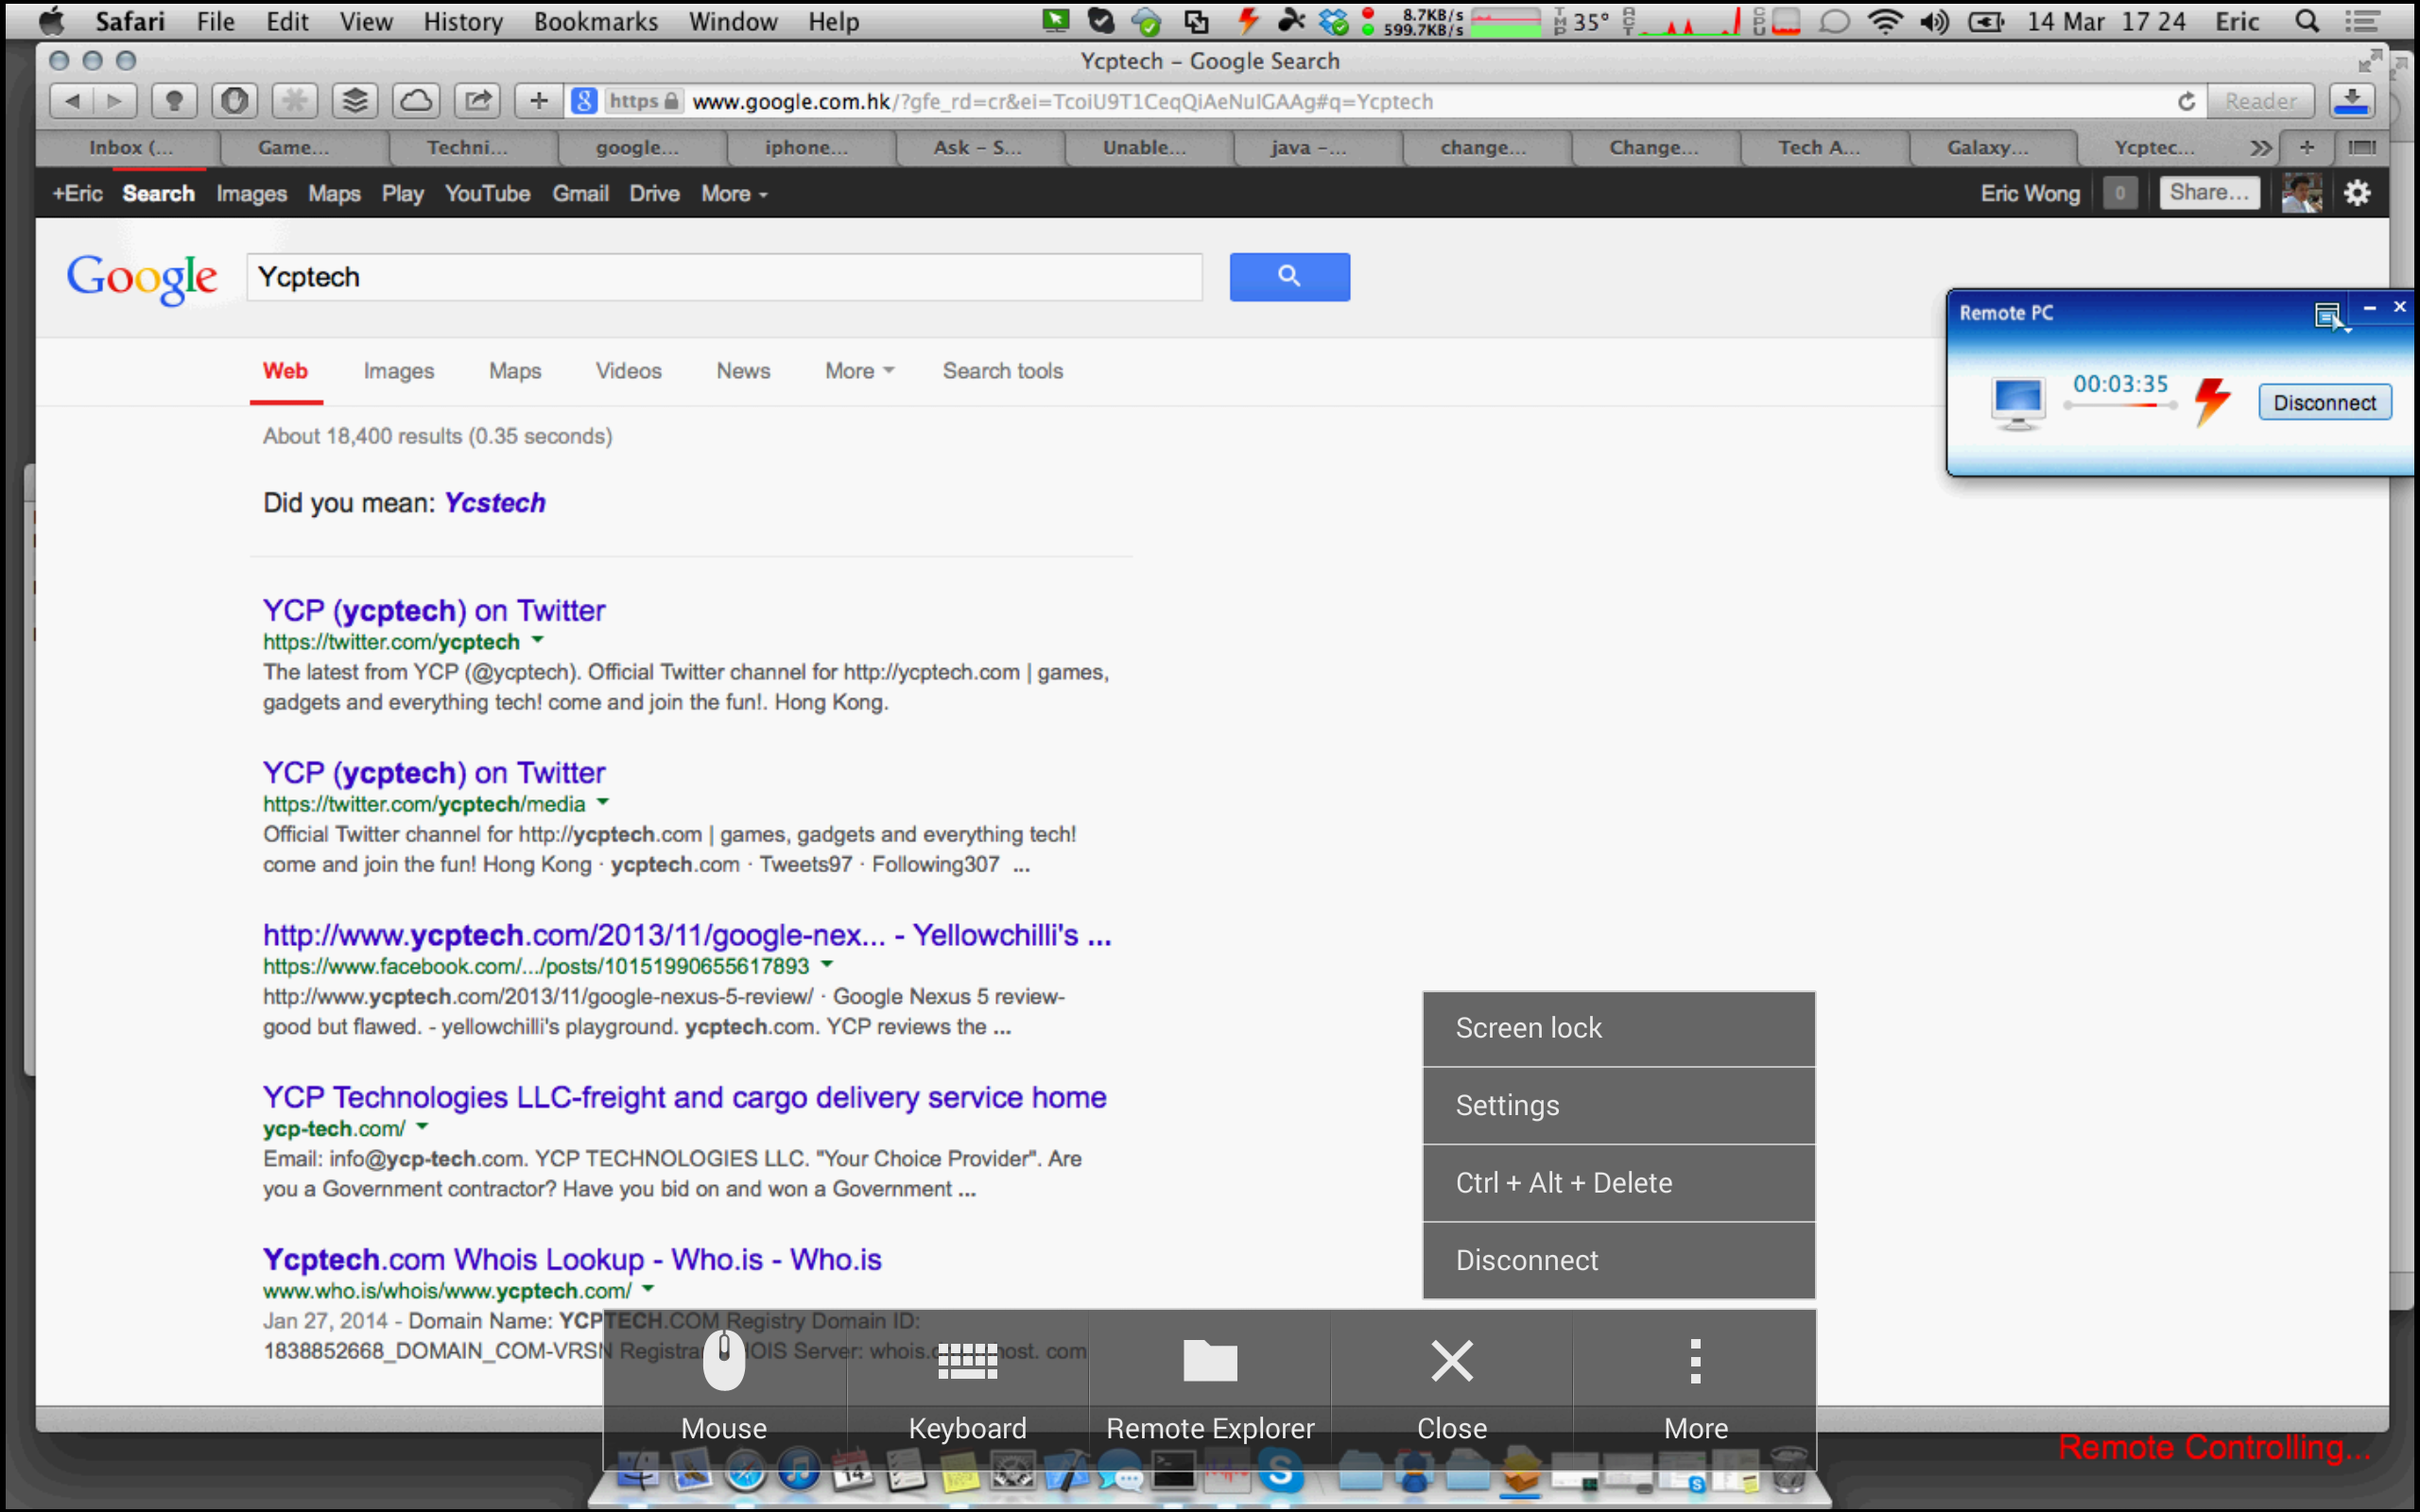This screenshot has width=2420, height=1512.
Task: Switch to the Inbox tab
Action: (129, 148)
